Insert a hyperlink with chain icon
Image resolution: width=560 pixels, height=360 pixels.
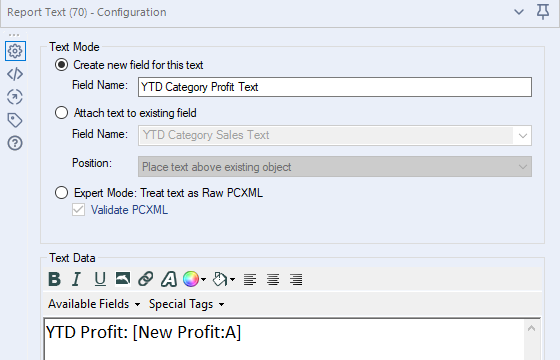[x=146, y=279]
